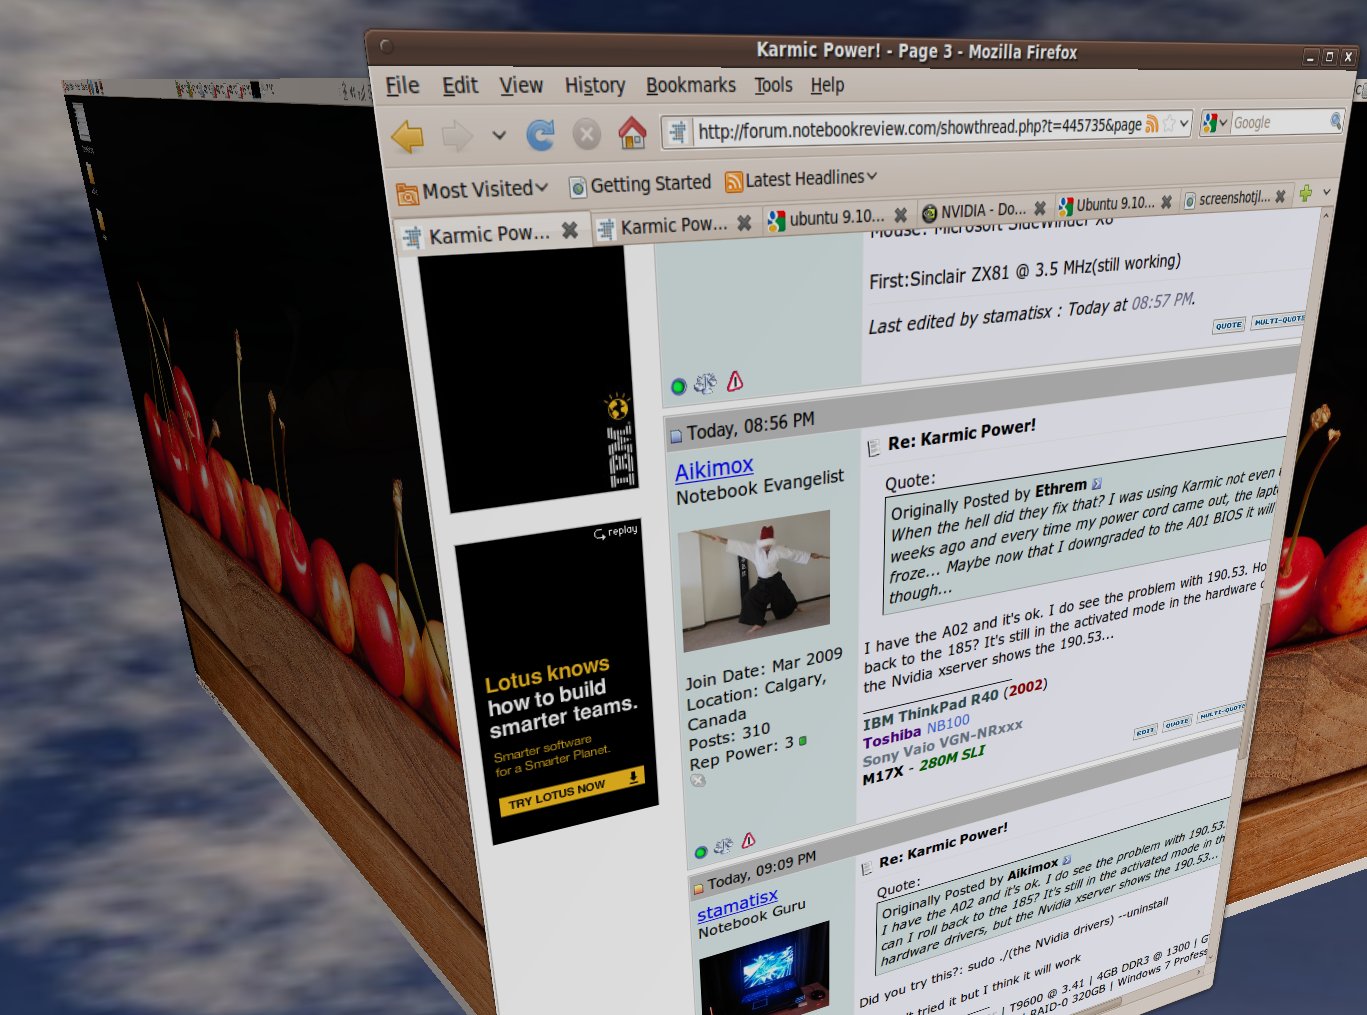Viewport: 1367px width, 1015px height.
Task: Close the NVIDIA - Do... tab
Action: pyautogui.click(x=1040, y=208)
